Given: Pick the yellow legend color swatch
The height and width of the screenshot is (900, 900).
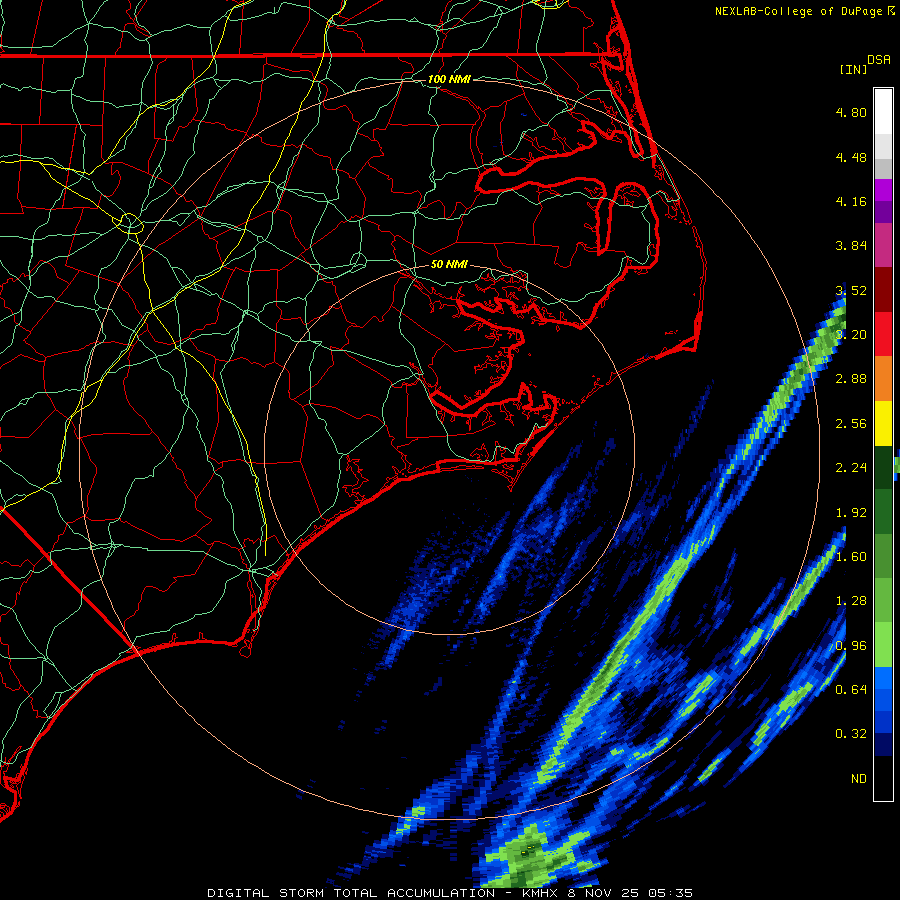Looking at the screenshot, I should coord(883,424).
